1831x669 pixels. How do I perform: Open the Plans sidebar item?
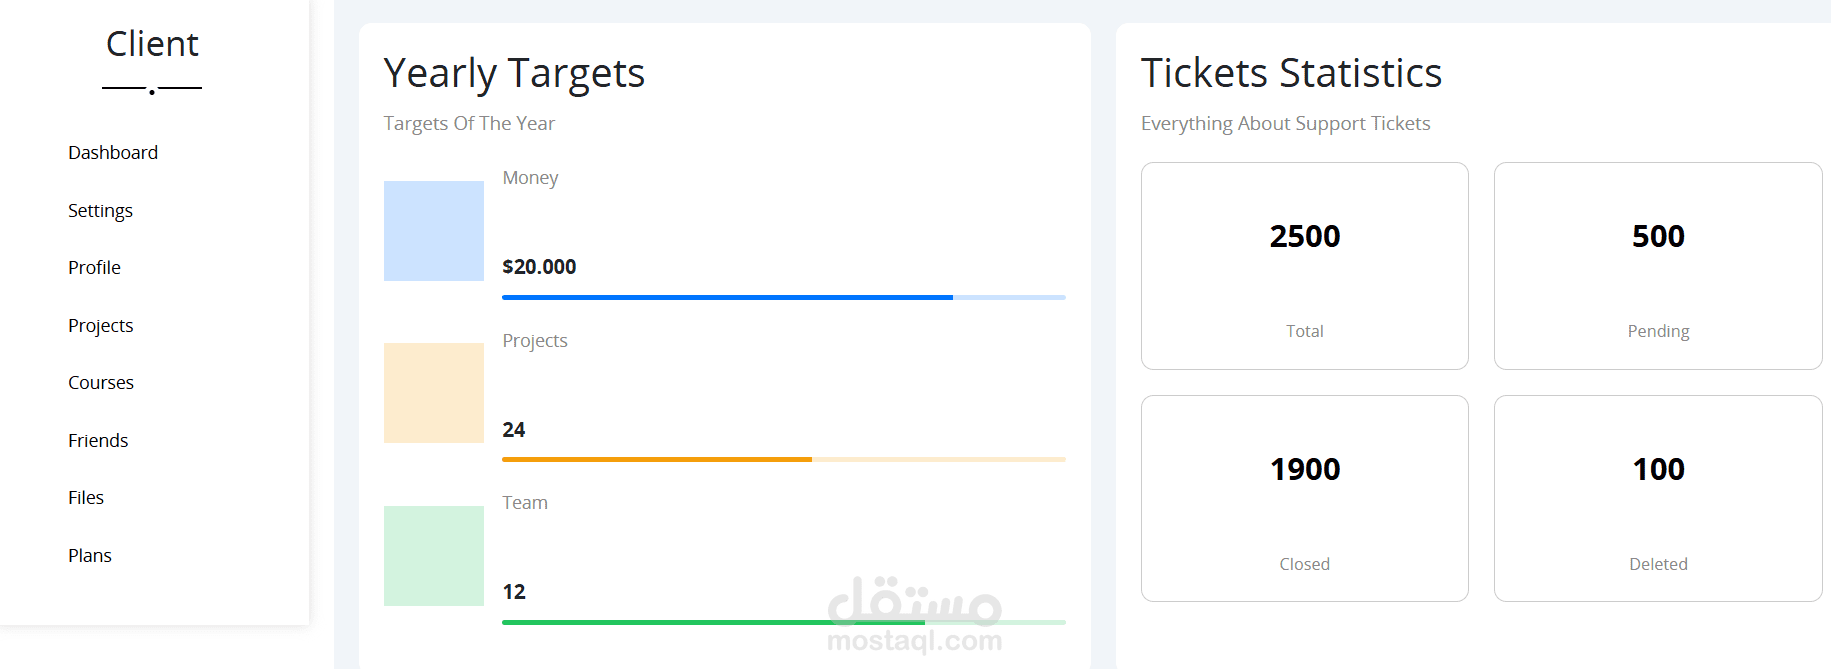coord(90,556)
